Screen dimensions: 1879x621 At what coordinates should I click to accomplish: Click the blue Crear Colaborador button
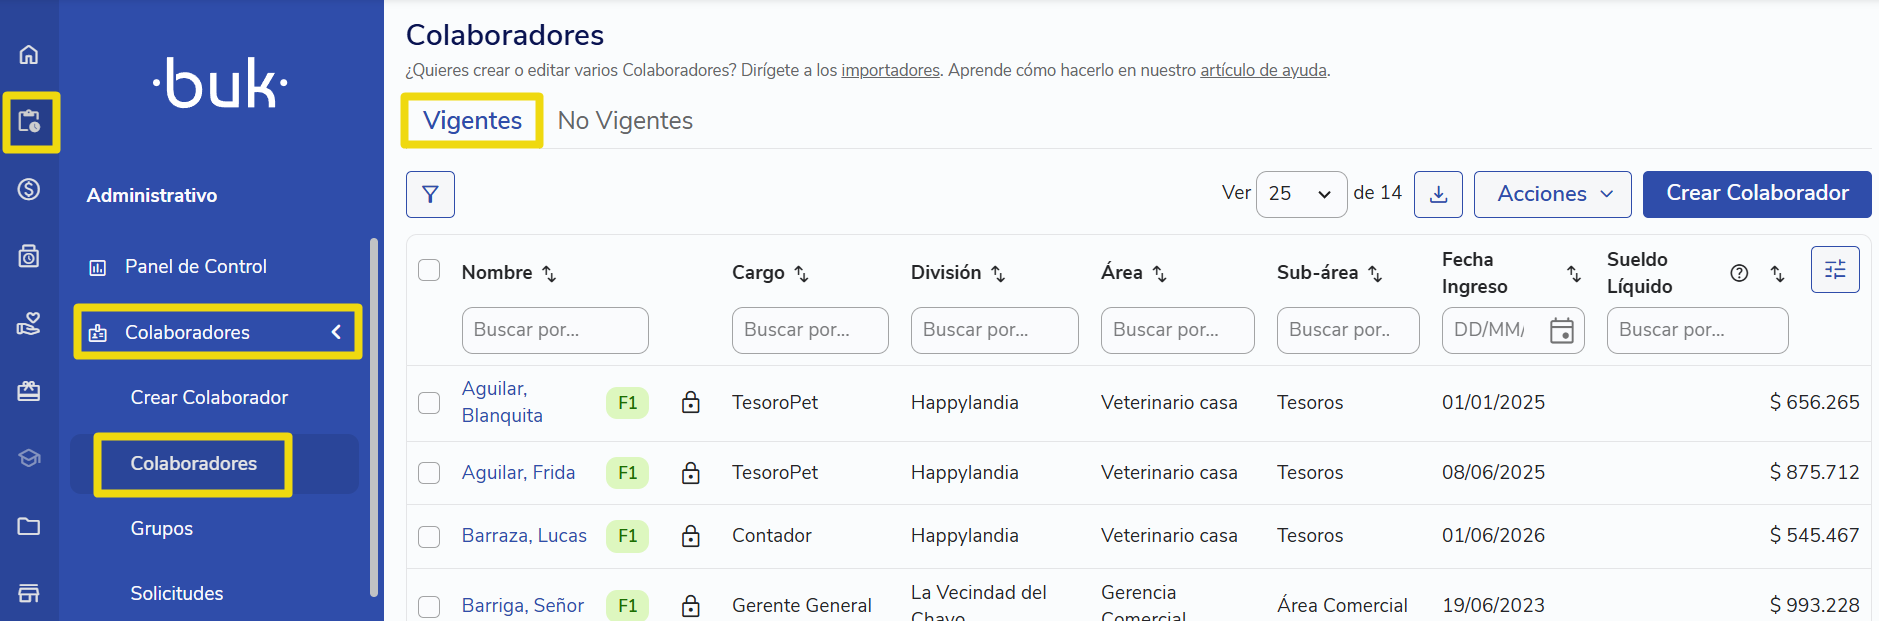click(1757, 194)
